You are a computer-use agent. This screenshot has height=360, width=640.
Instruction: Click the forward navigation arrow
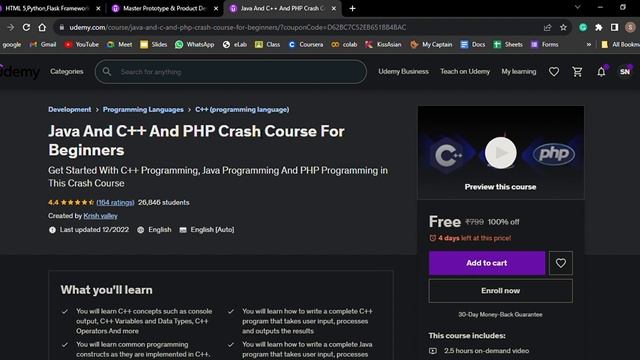11,27
